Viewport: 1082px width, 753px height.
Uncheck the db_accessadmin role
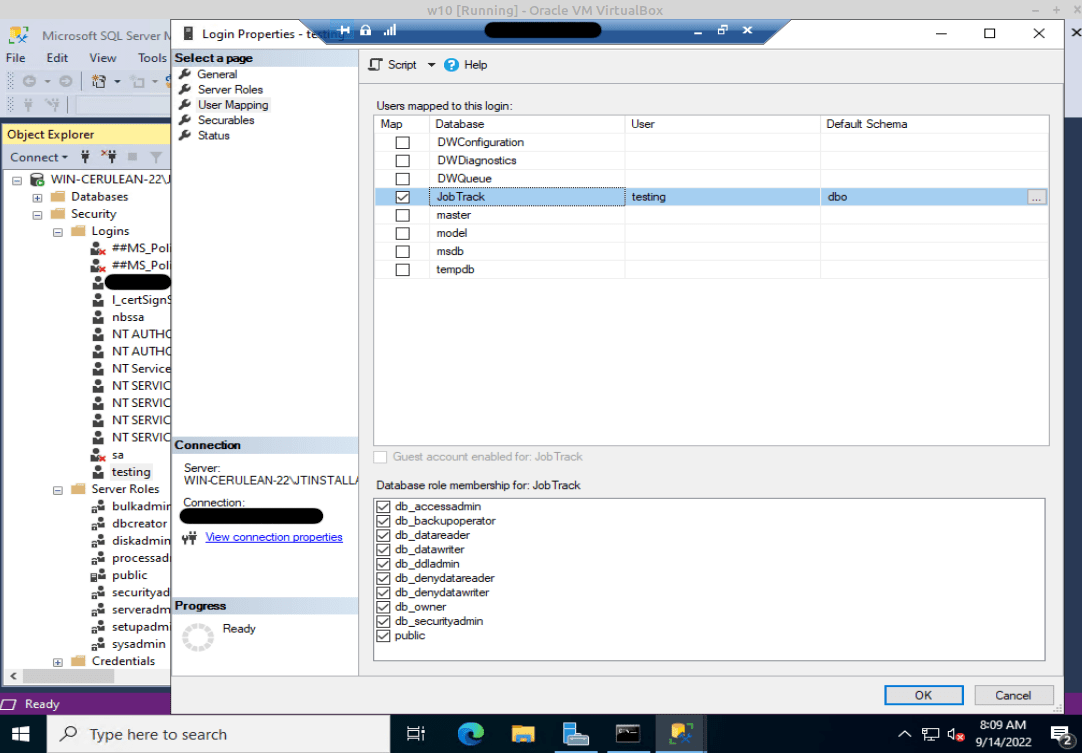[384, 507]
